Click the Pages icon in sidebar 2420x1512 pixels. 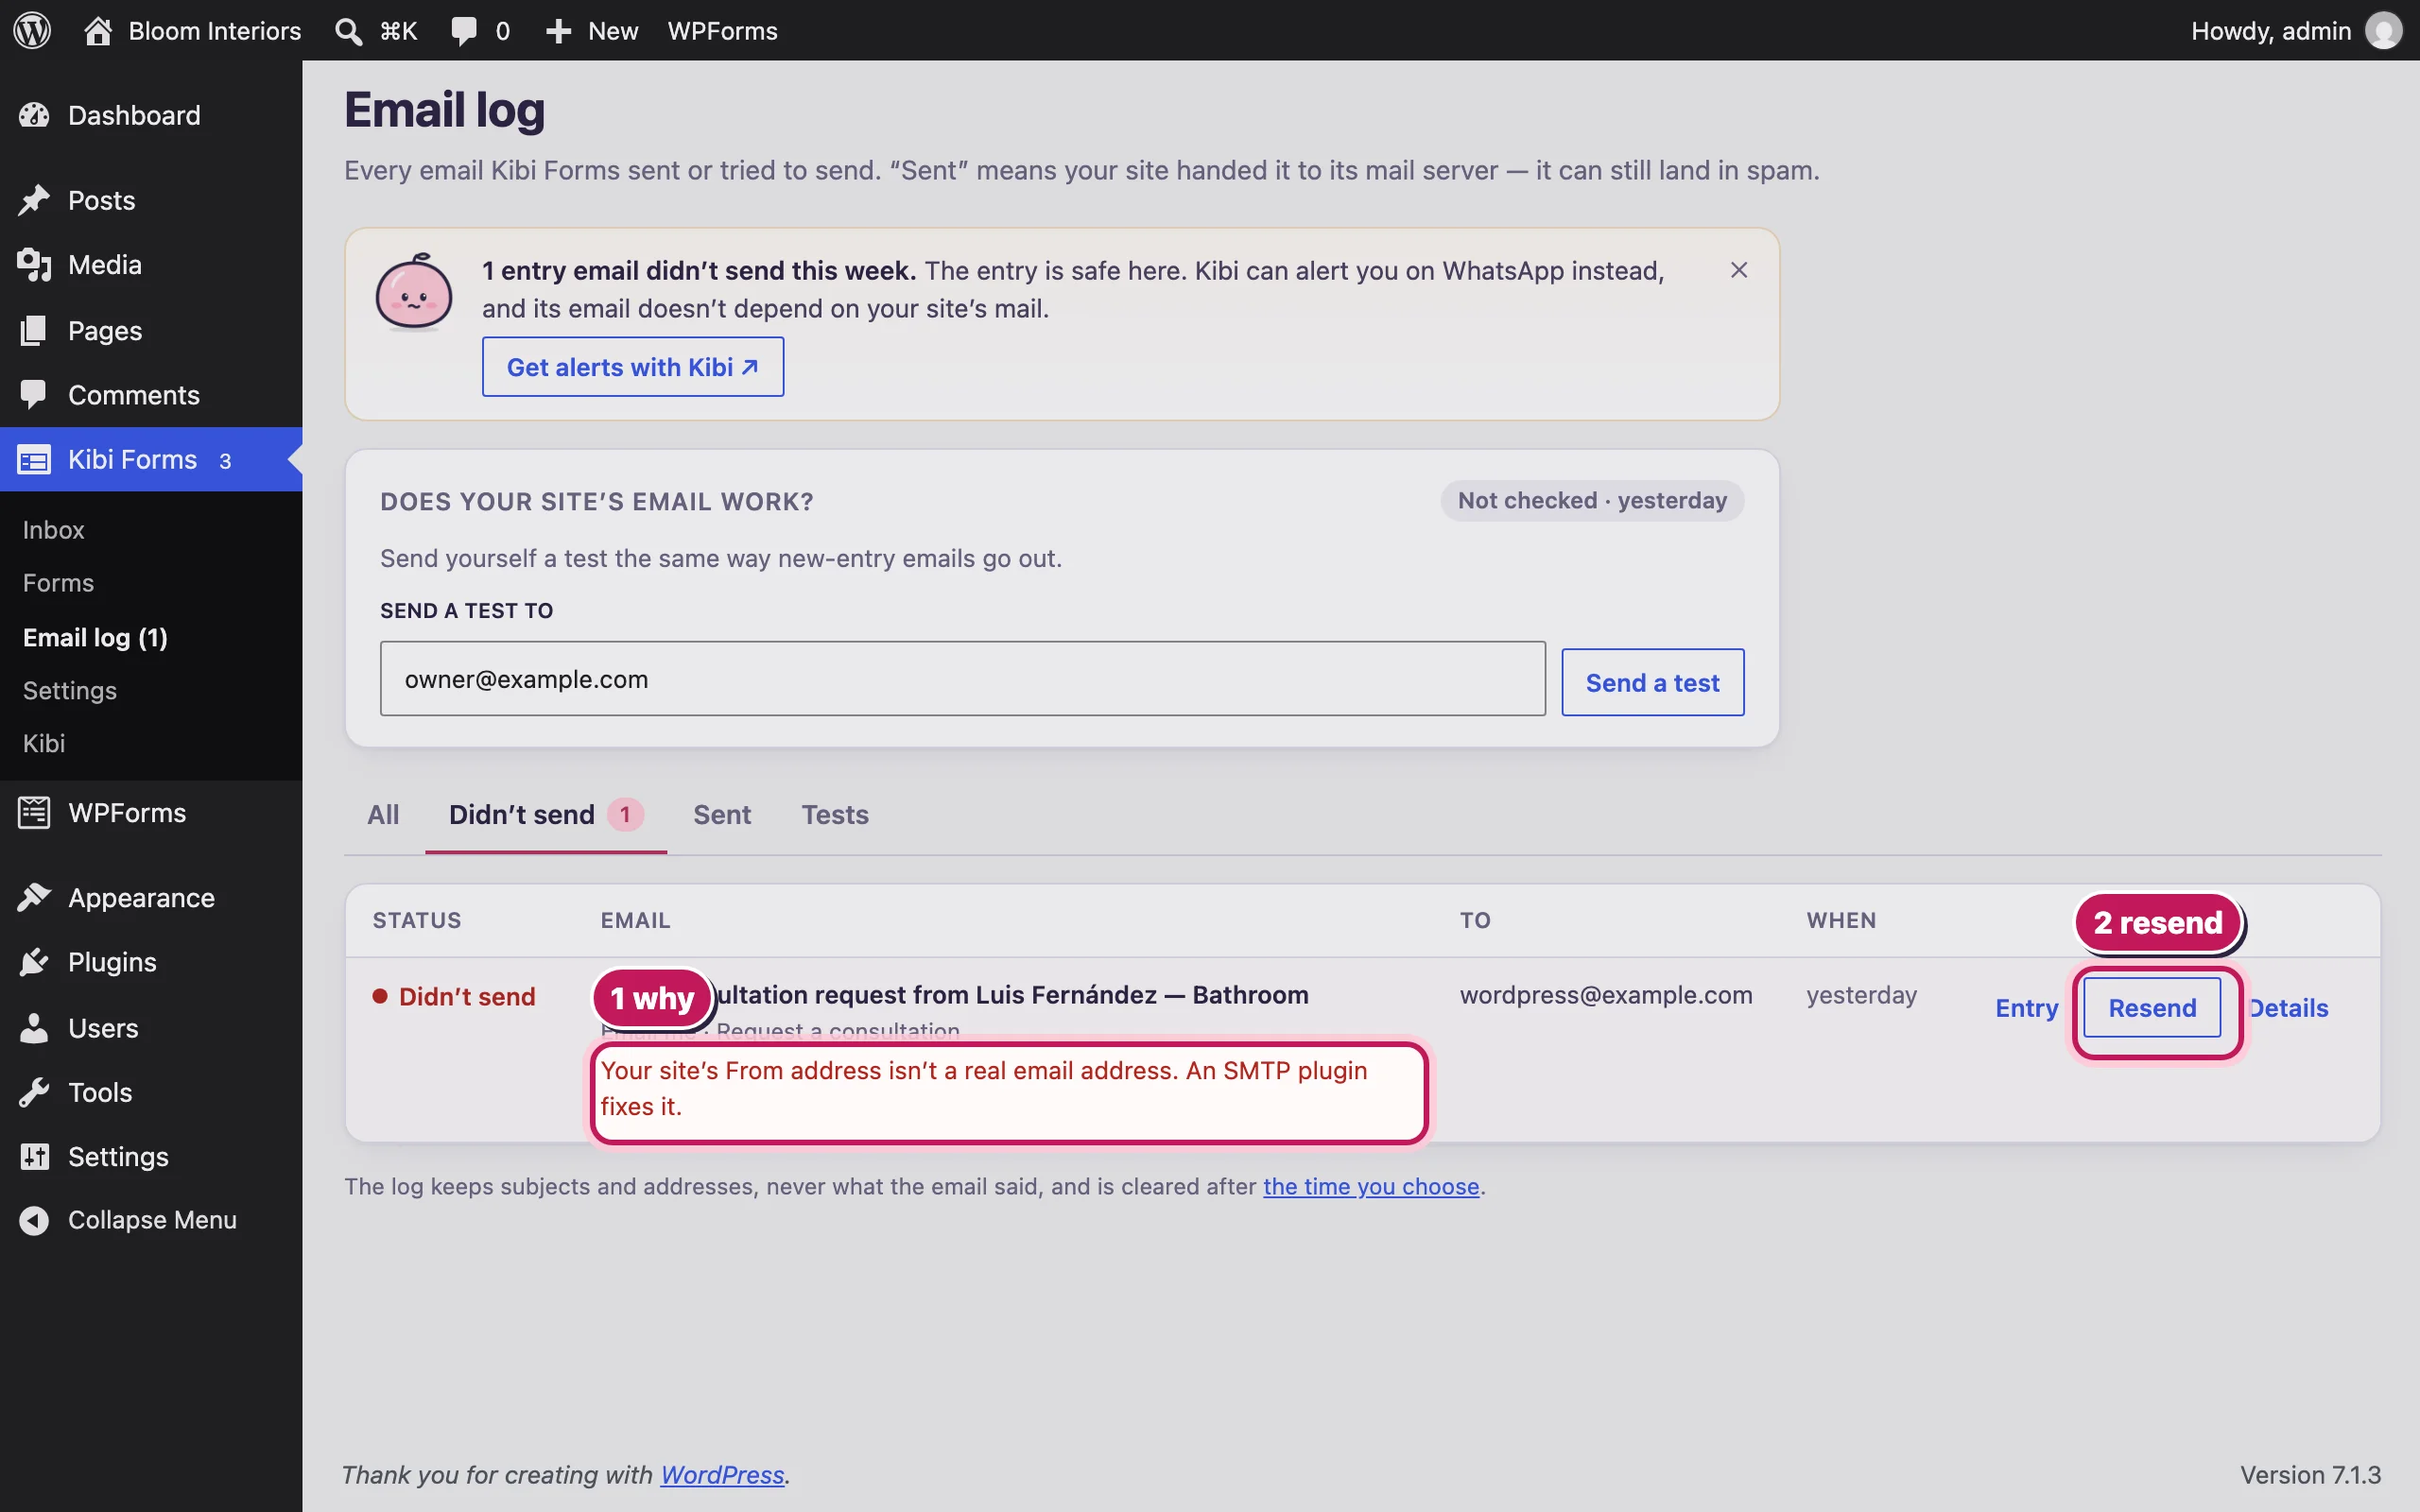click(34, 330)
